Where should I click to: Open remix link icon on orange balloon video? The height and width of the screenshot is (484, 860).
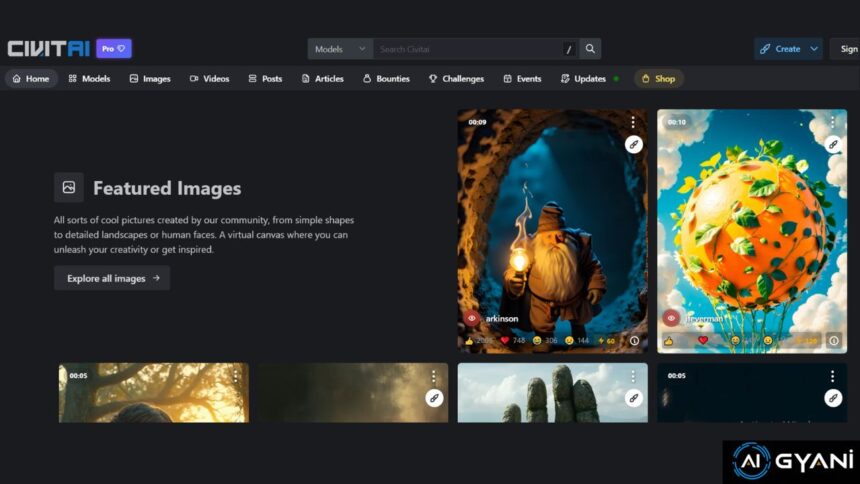tap(832, 144)
